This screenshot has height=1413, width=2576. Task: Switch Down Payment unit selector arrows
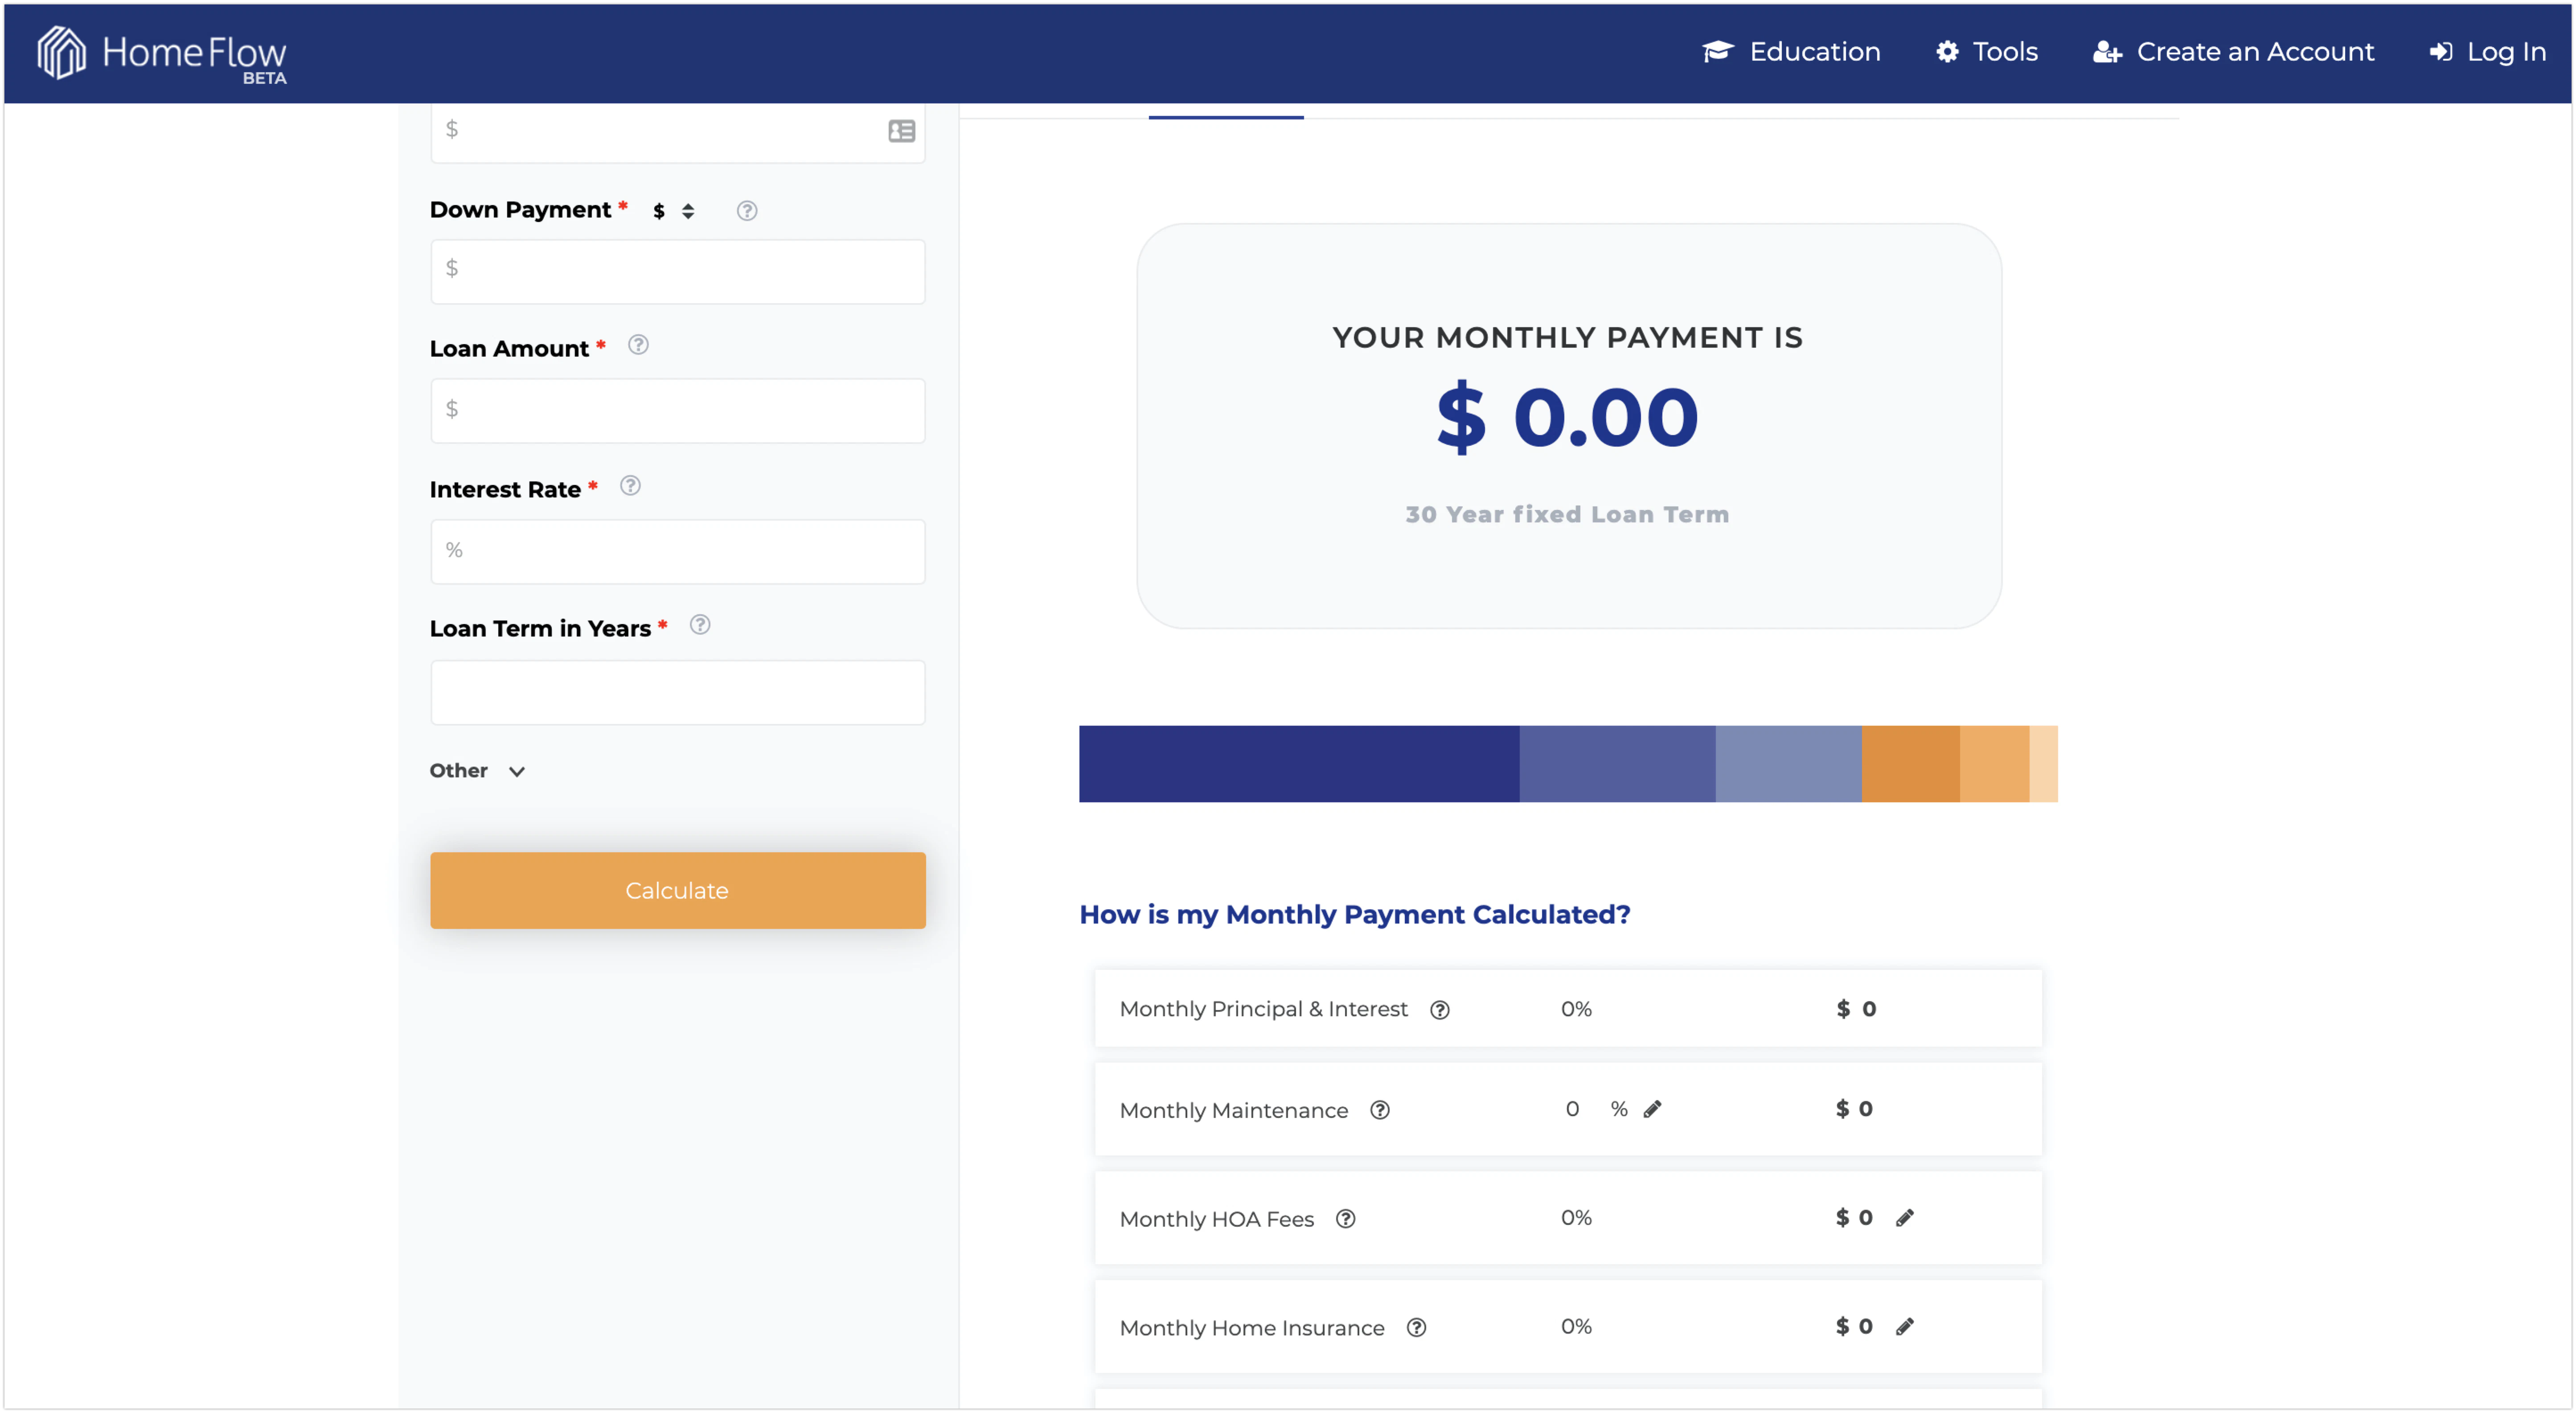pos(688,211)
